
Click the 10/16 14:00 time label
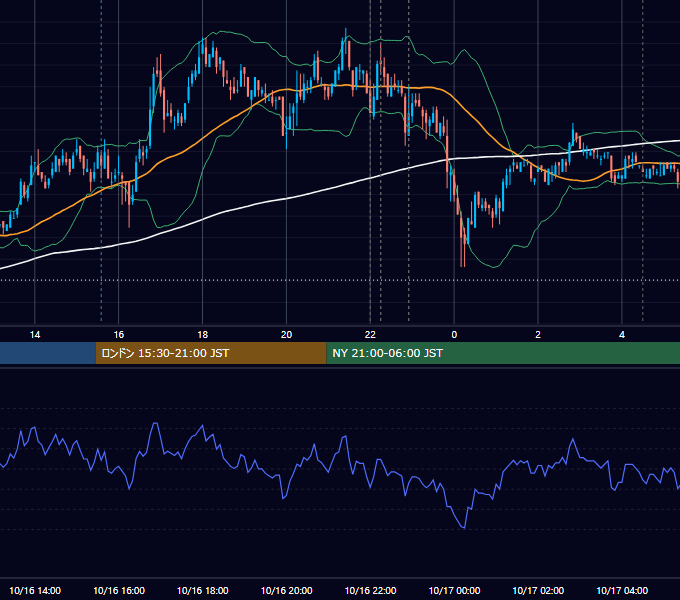point(35,590)
